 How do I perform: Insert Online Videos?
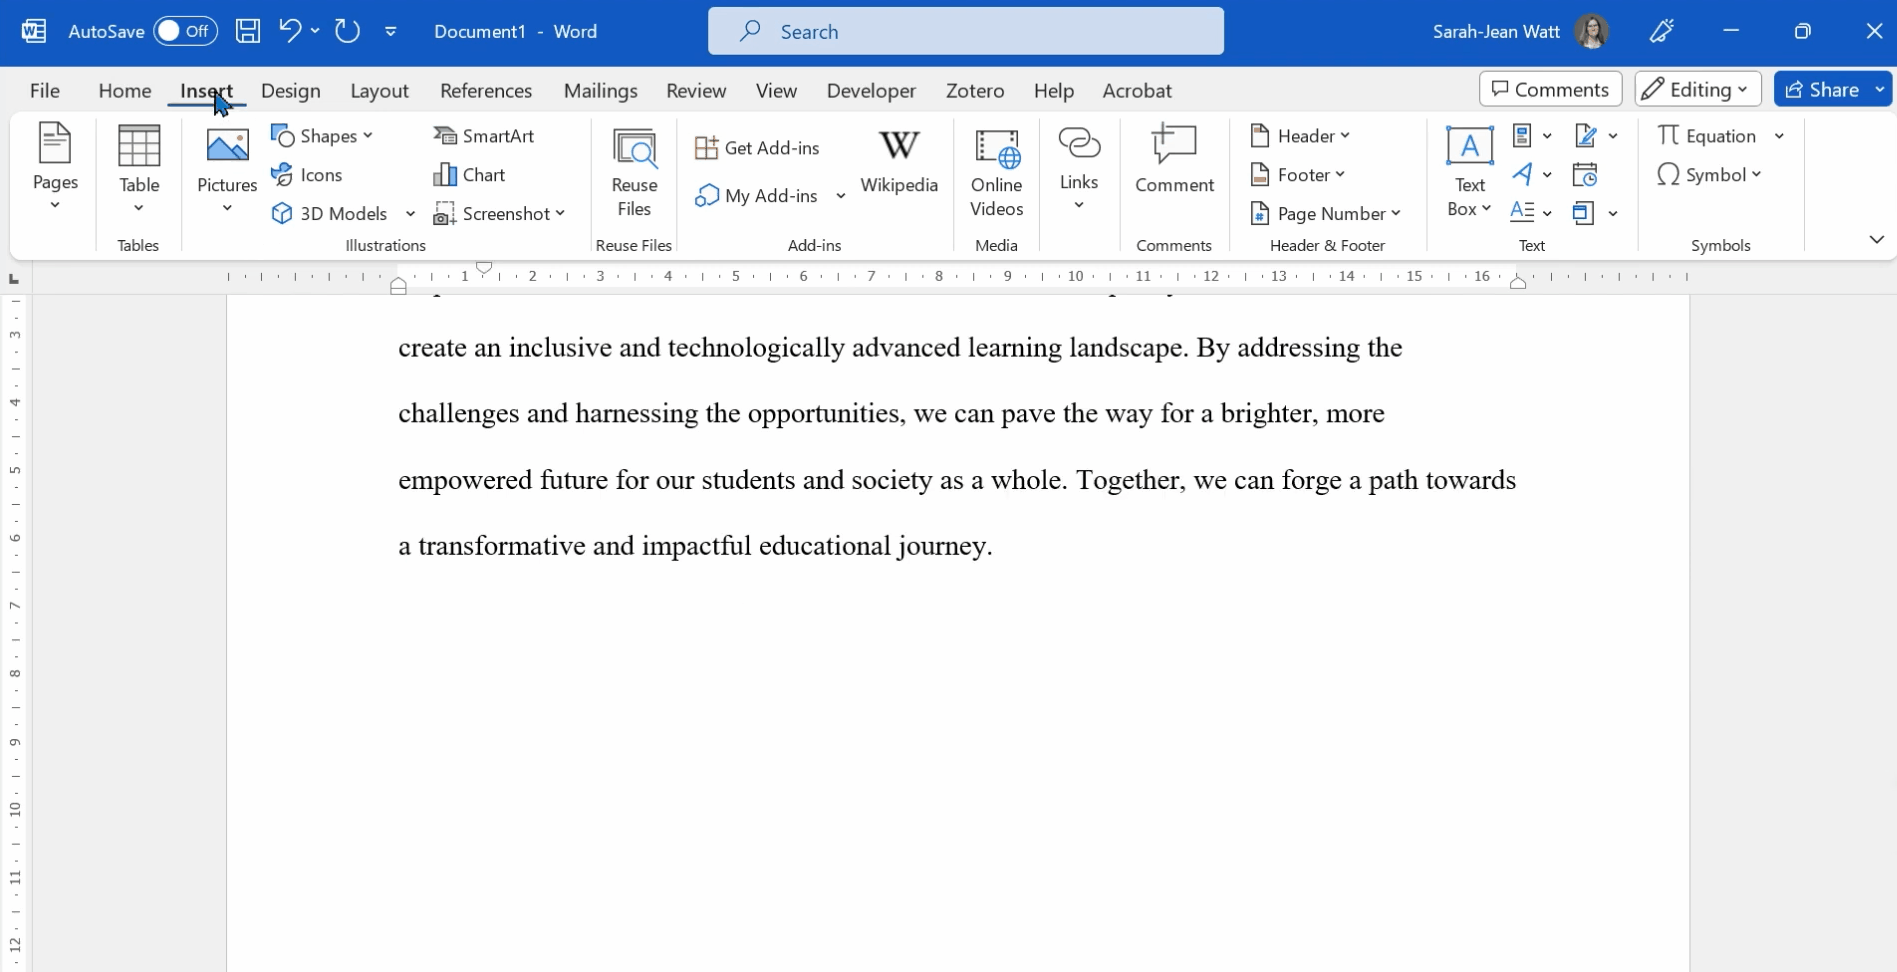click(996, 173)
